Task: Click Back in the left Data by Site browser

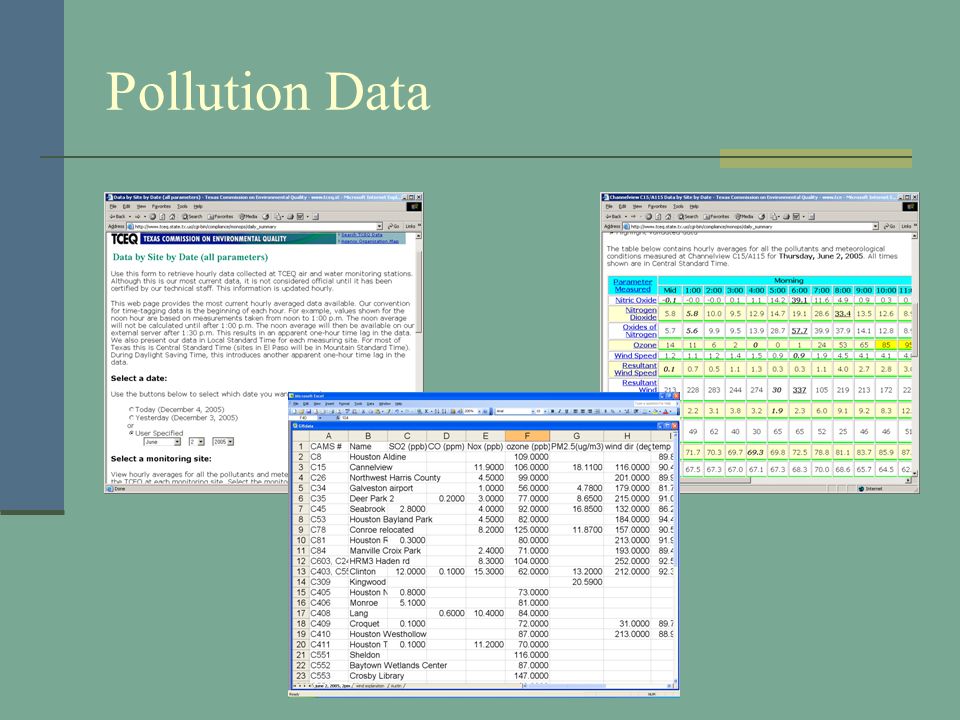Action: [x=118, y=217]
